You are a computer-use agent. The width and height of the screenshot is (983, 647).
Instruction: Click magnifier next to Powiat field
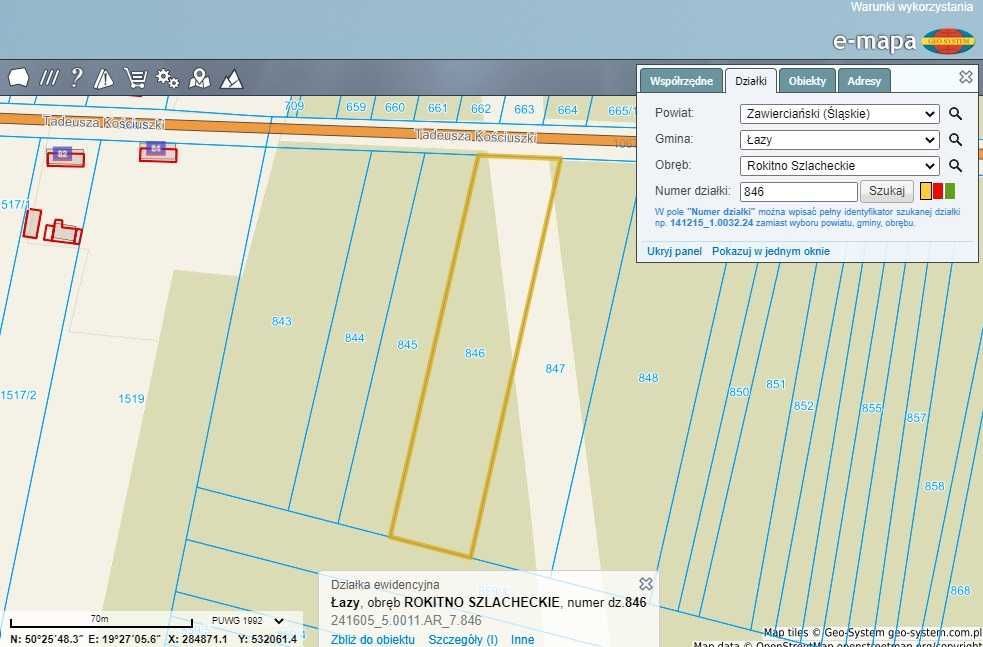click(955, 114)
